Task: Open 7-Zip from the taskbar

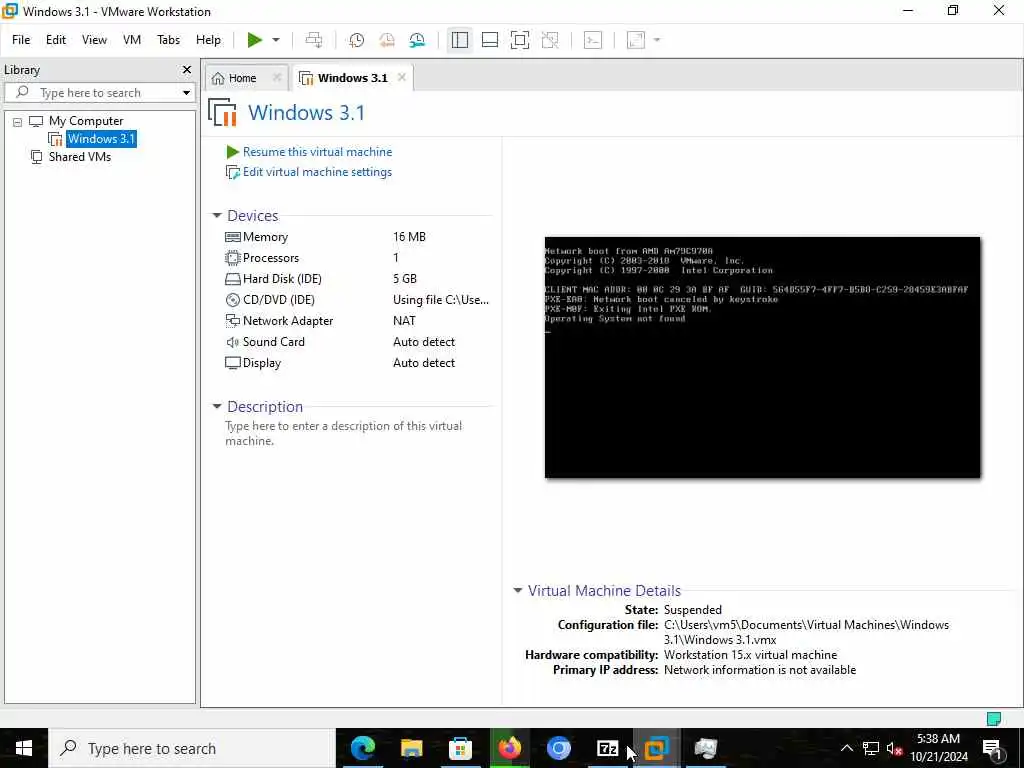Action: (x=607, y=748)
